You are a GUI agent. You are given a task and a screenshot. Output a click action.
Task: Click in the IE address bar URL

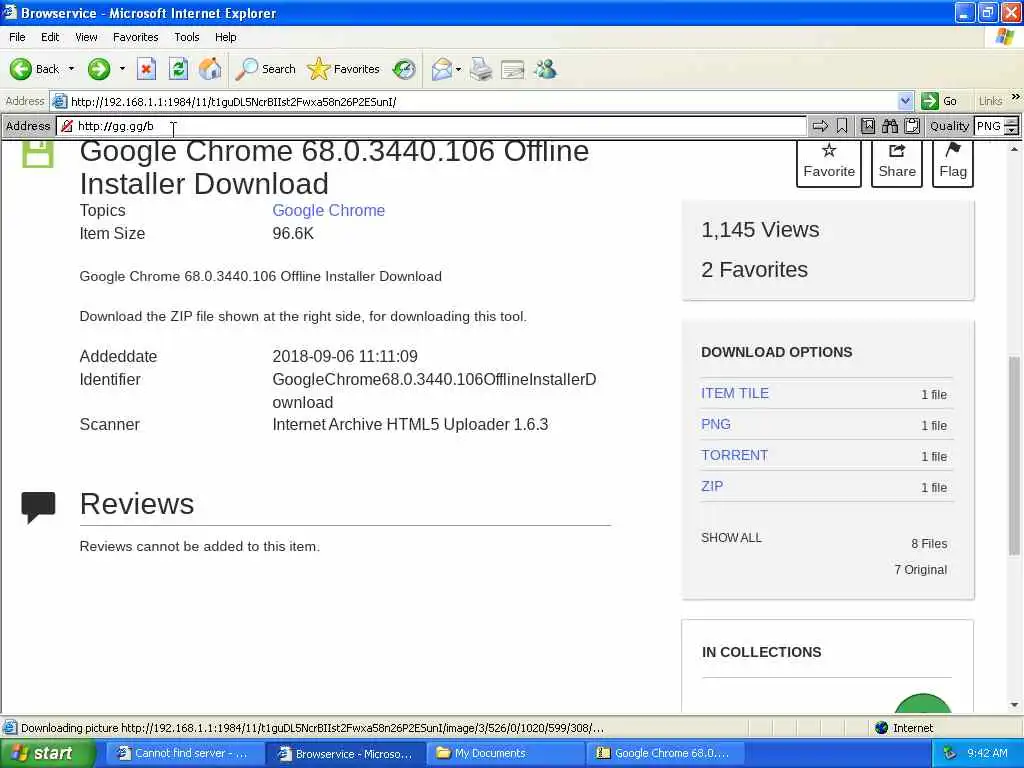point(483,101)
